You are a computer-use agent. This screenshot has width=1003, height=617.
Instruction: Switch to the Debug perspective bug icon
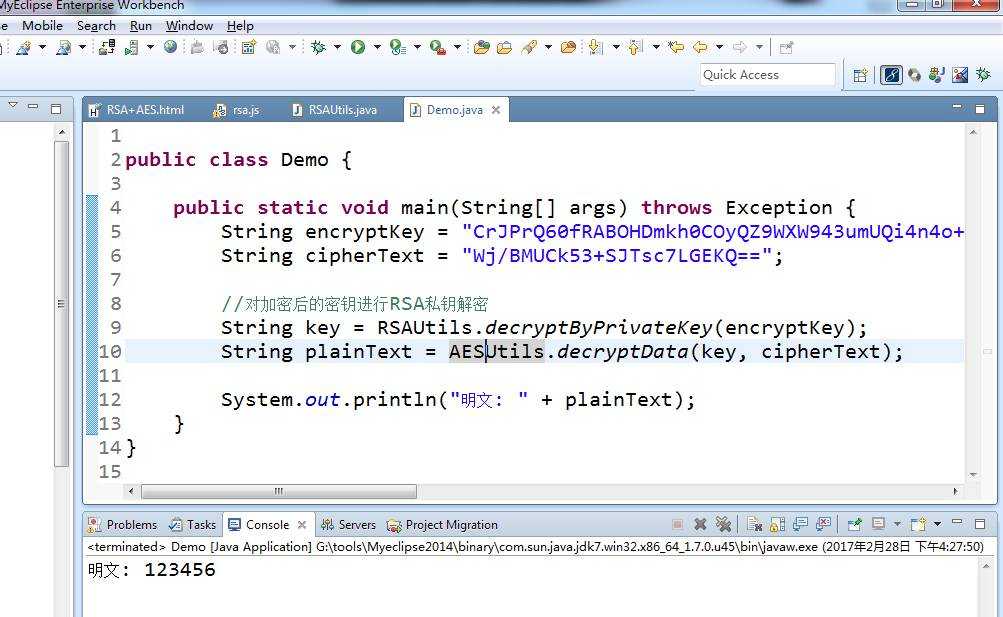(983, 75)
